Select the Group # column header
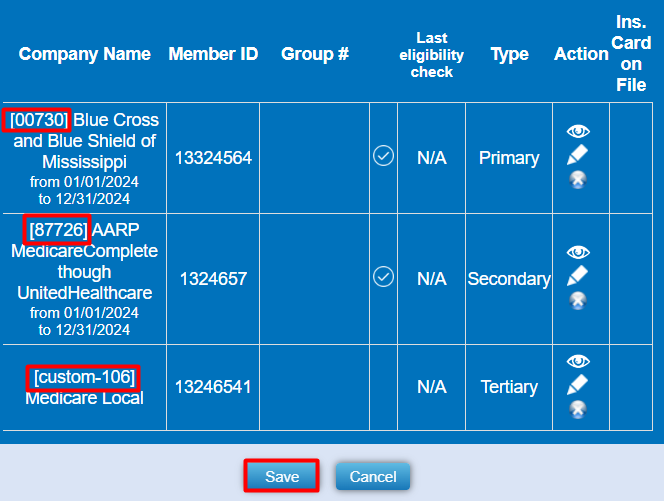 [x=315, y=54]
